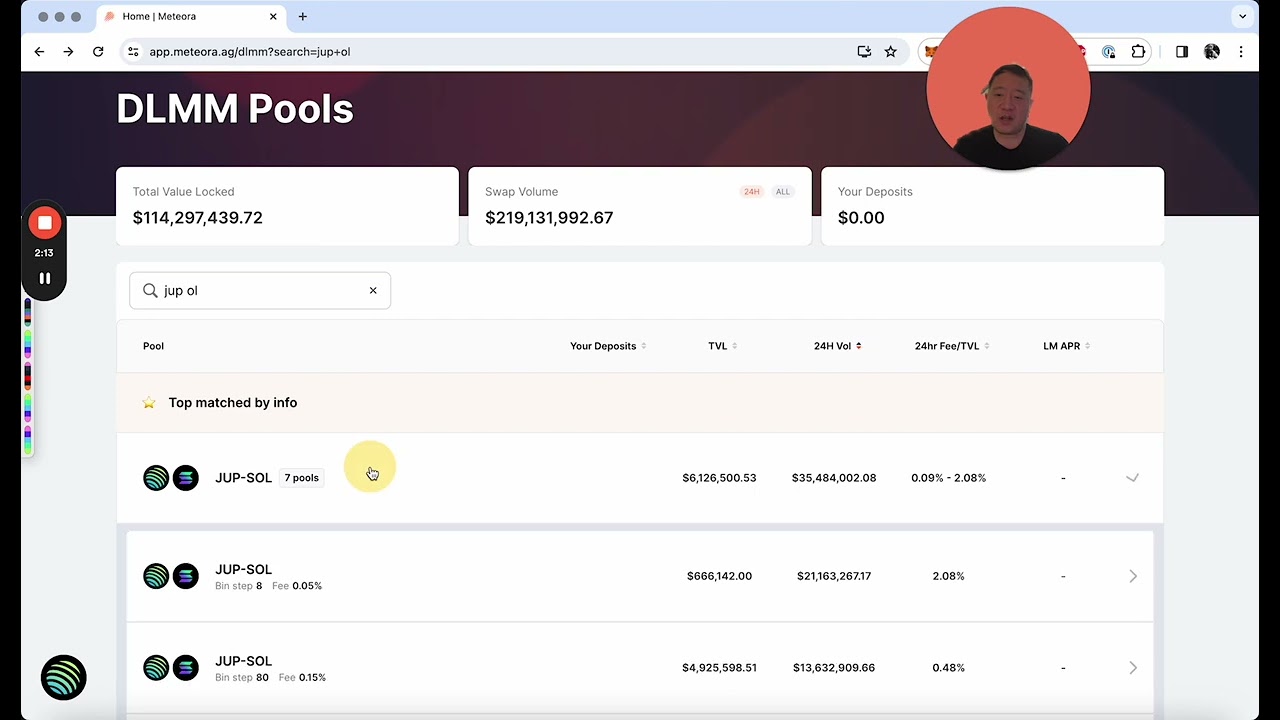
Task: Go forward in browser history
Action: [x=68, y=52]
